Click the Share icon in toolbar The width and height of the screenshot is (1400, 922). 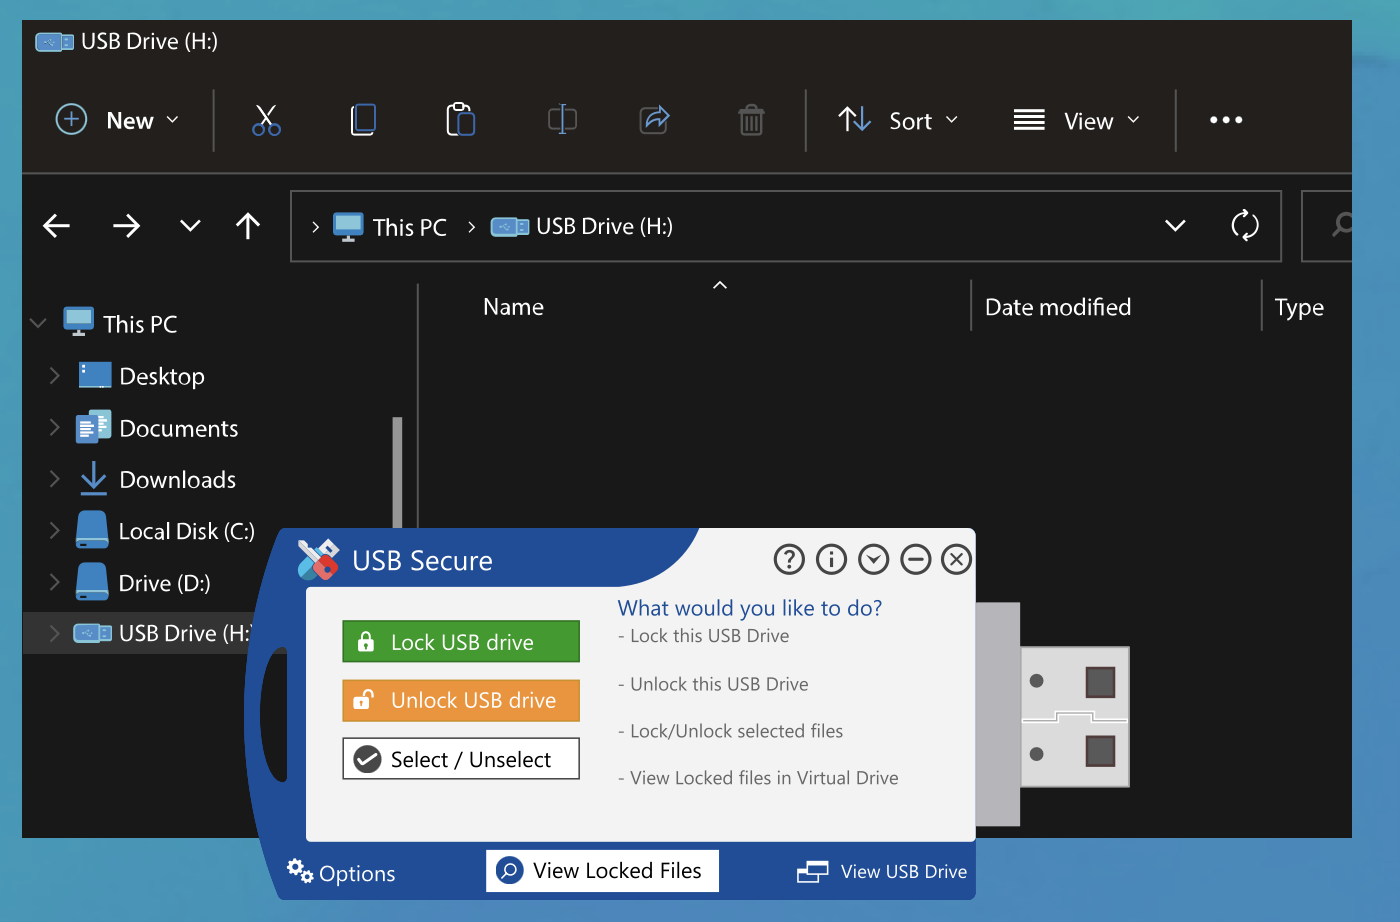click(x=654, y=120)
